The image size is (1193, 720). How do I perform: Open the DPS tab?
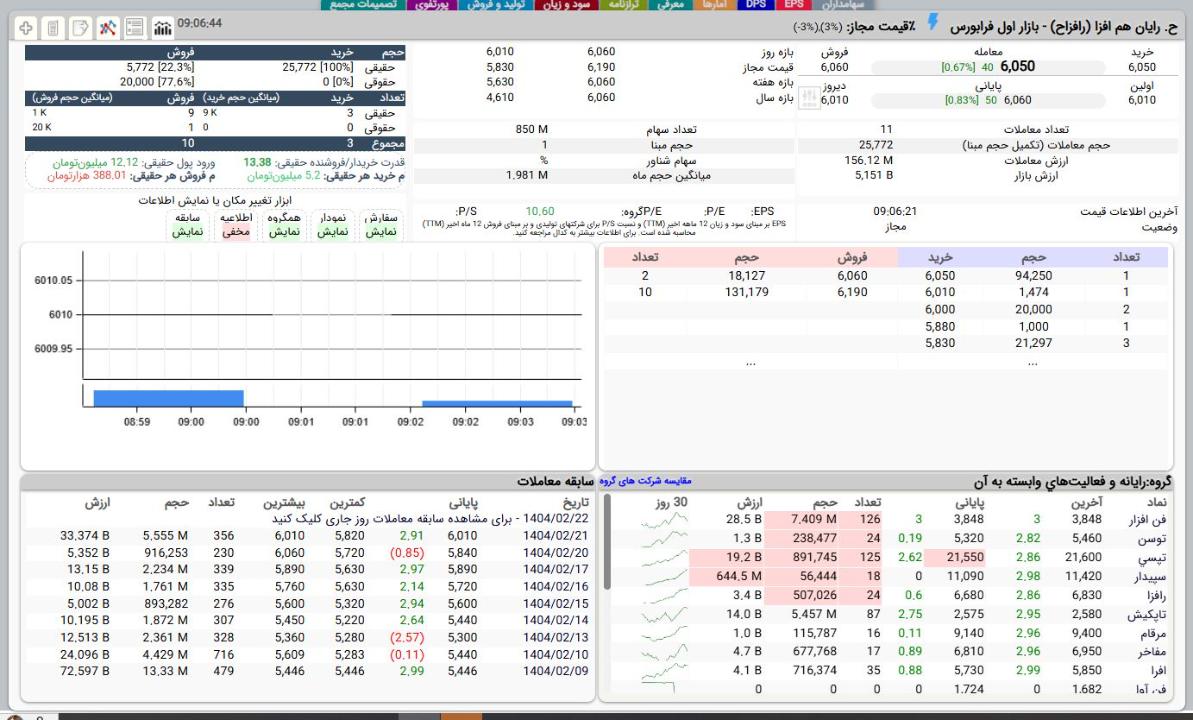tap(762, 5)
